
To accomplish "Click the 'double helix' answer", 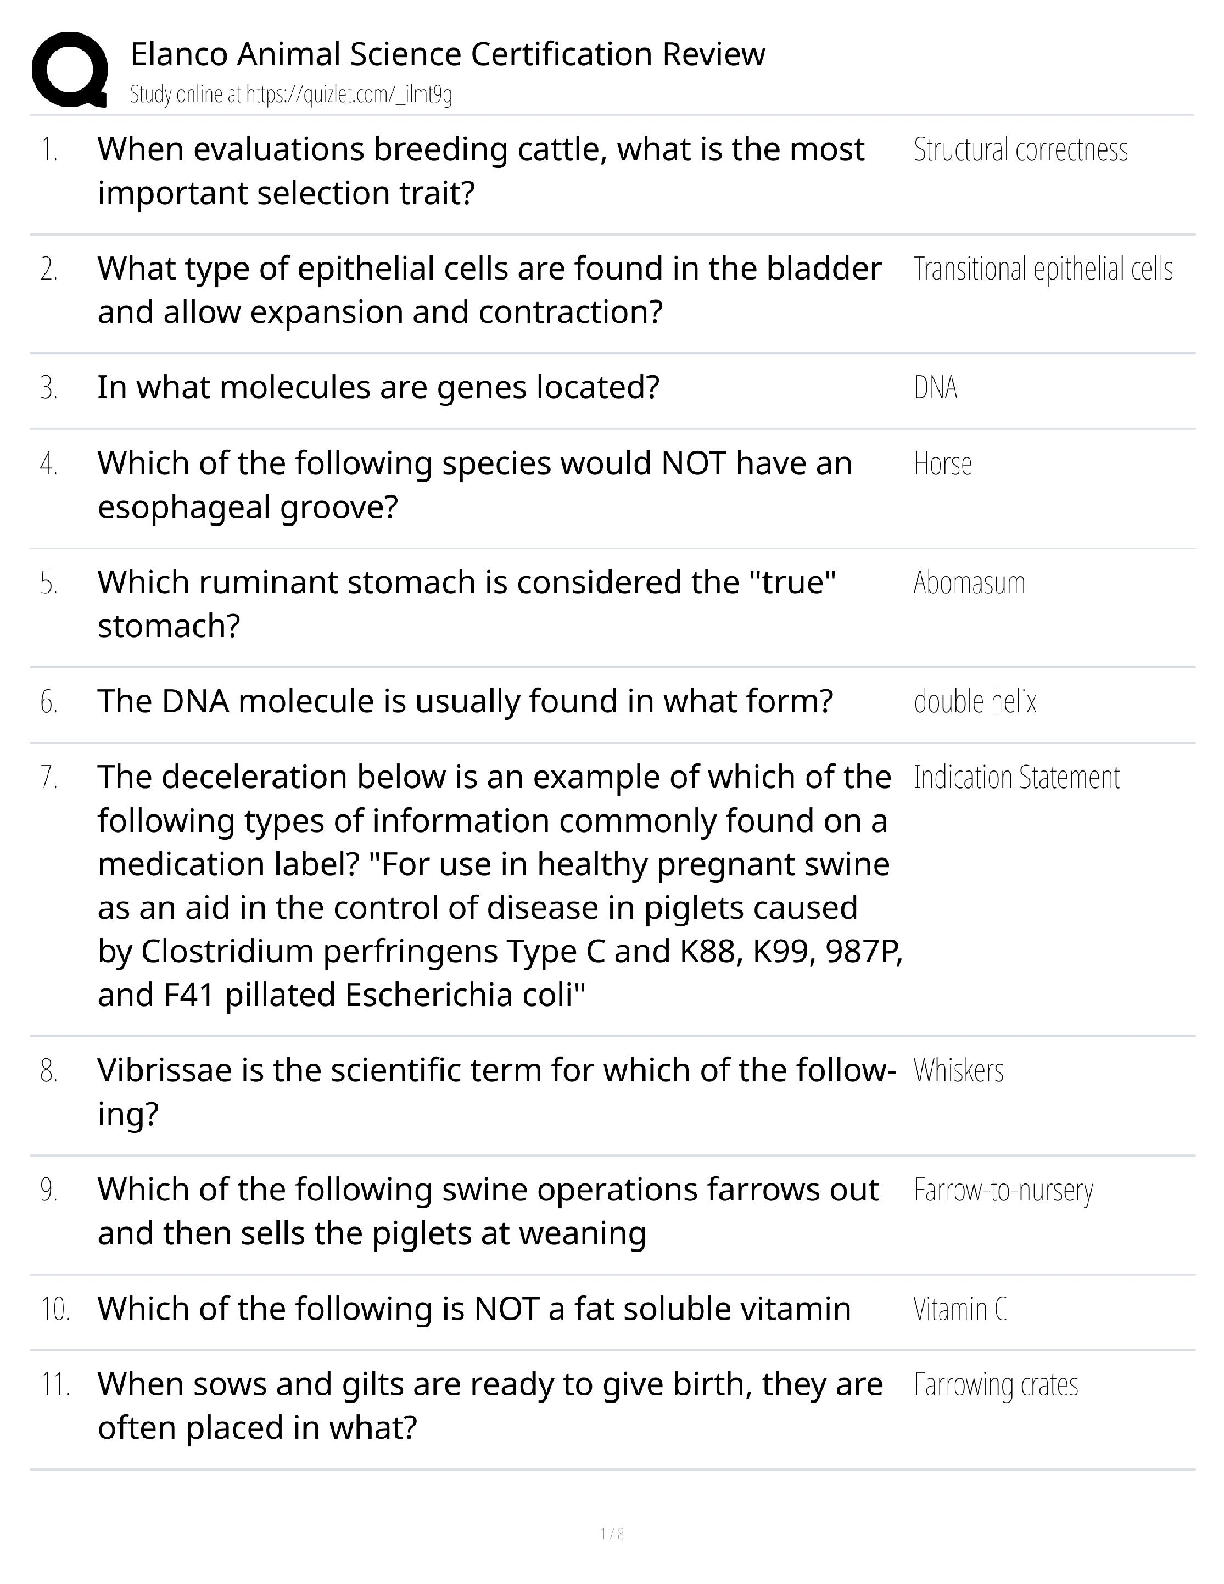I will [974, 702].
